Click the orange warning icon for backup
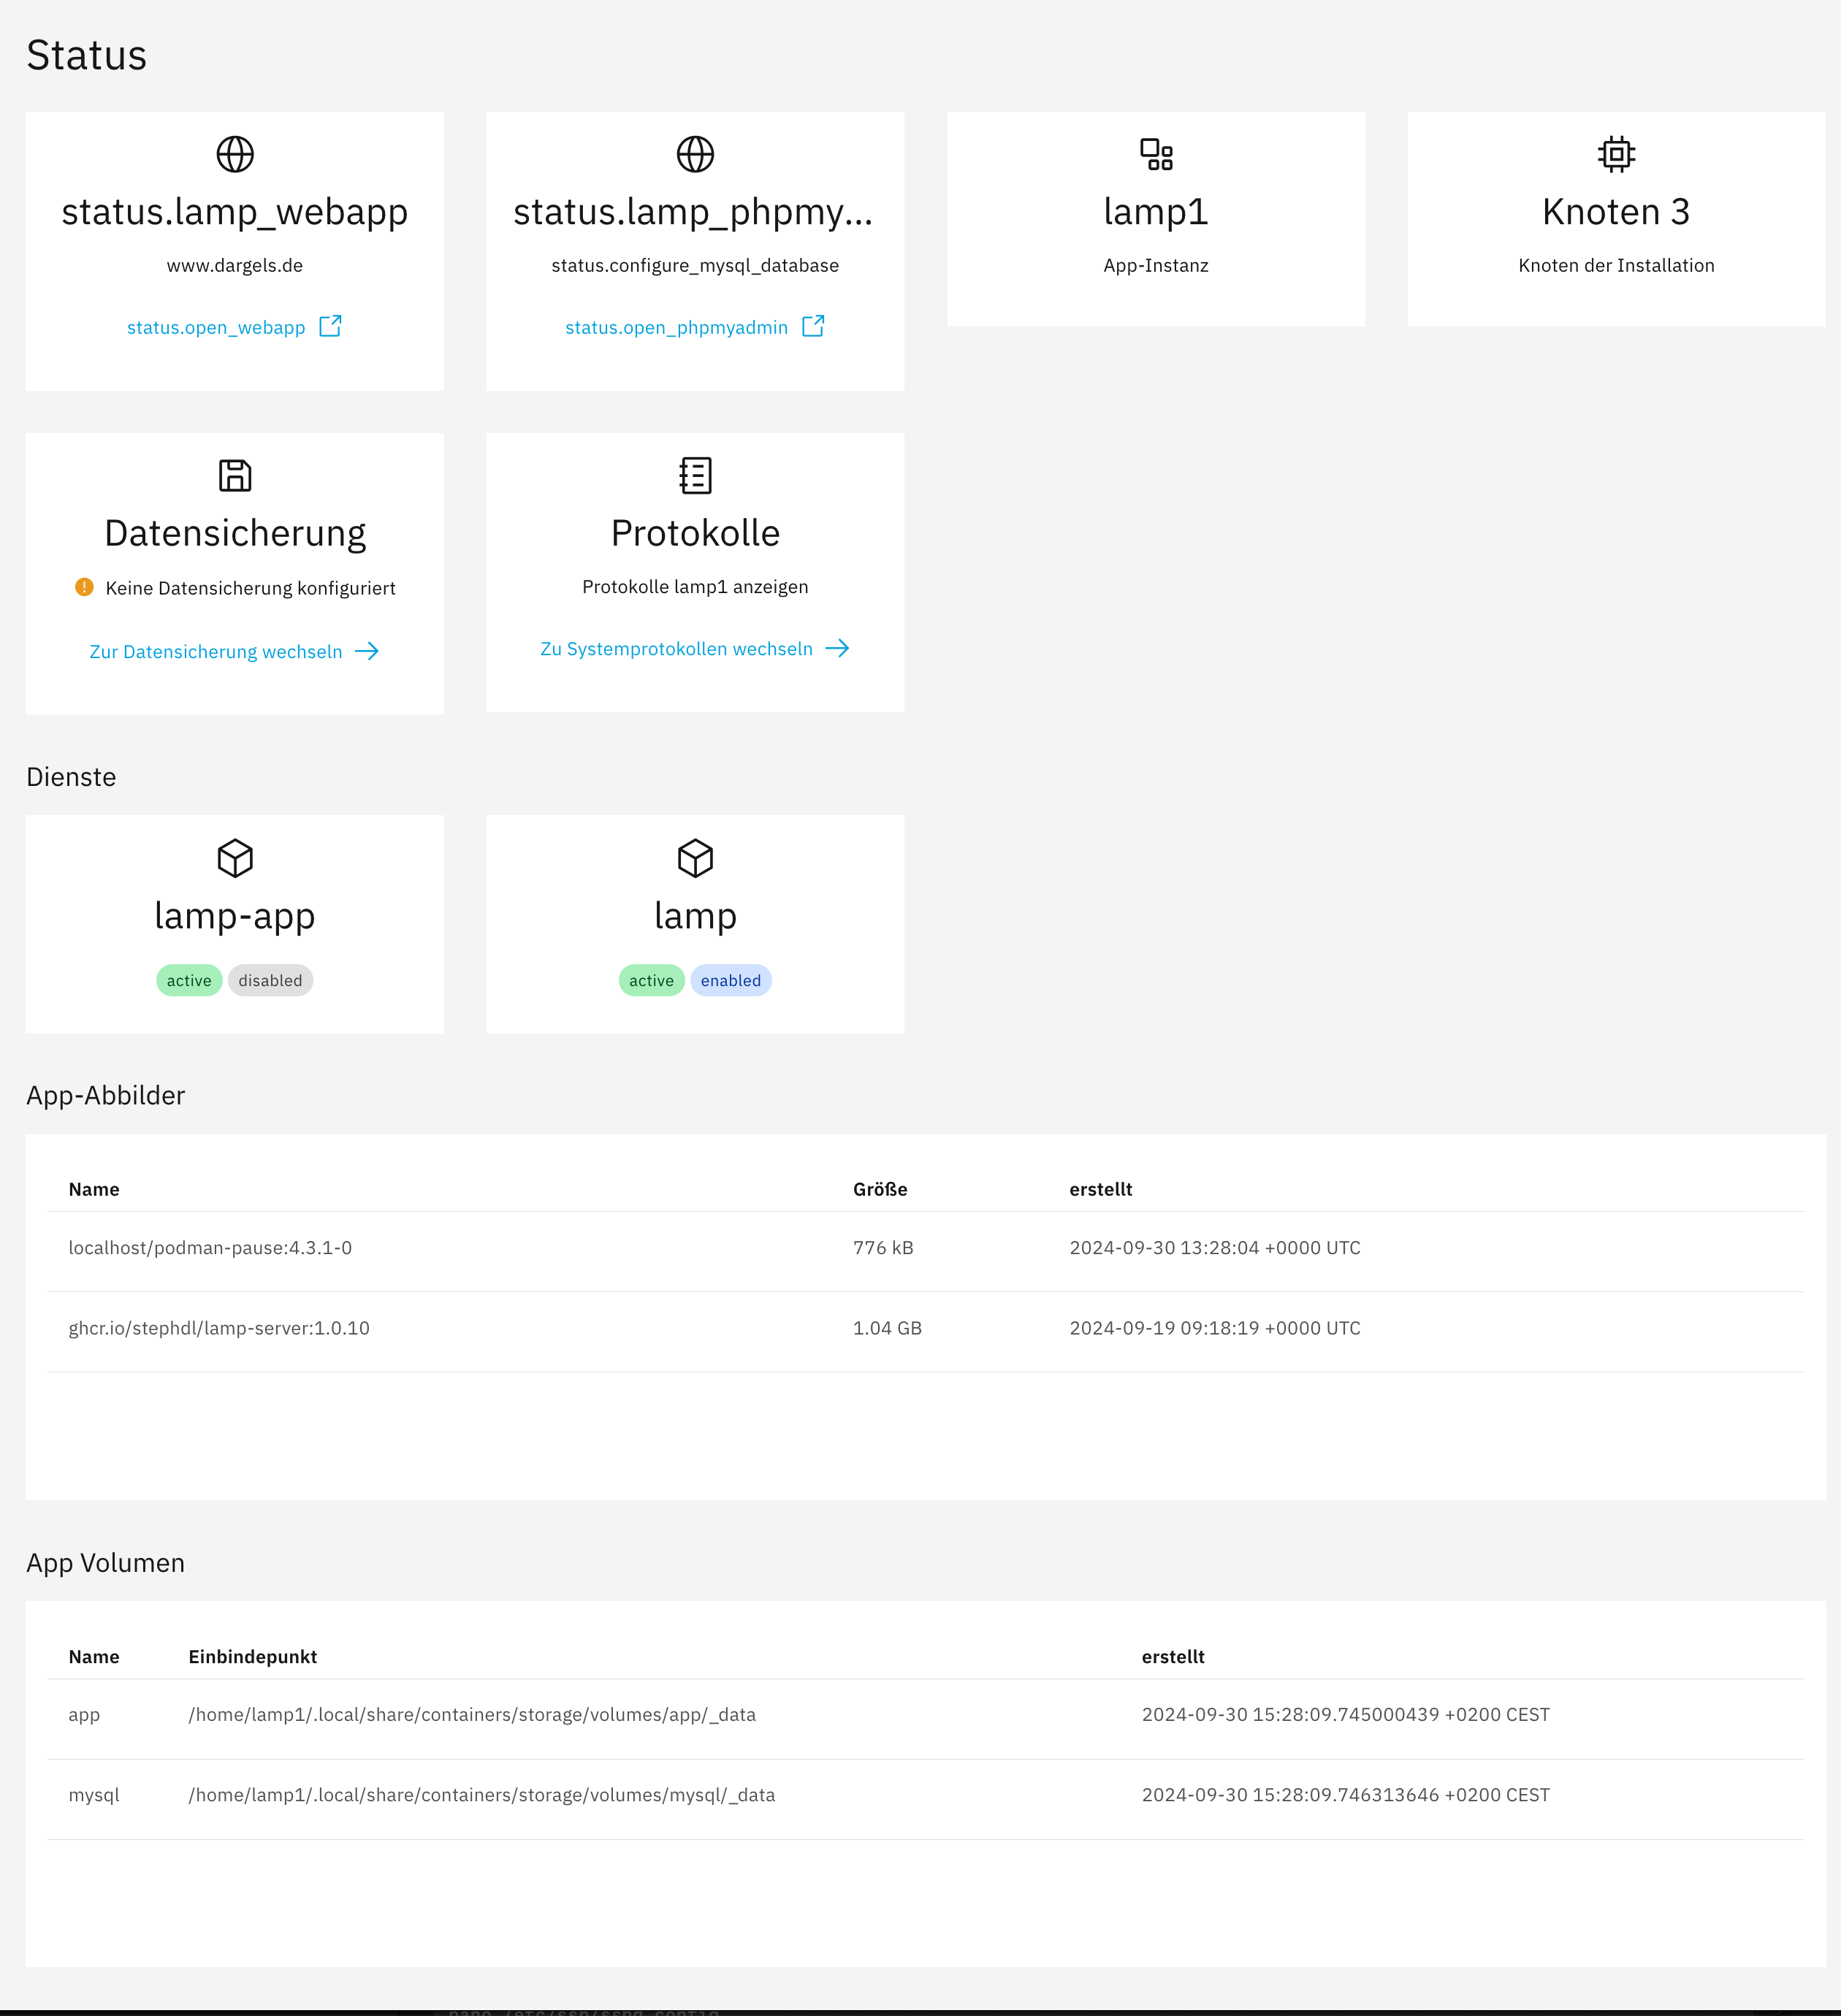 (84, 587)
